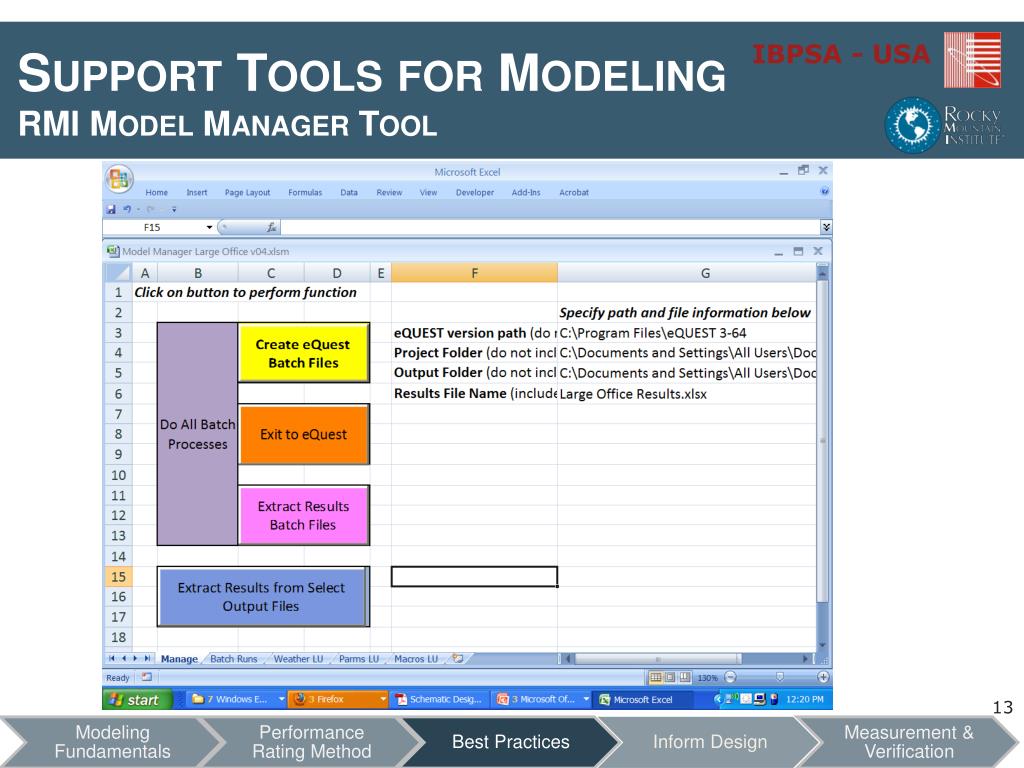The image size is (1024, 768).
Task: Open the Page Layout ribbon tab
Action: point(247,193)
